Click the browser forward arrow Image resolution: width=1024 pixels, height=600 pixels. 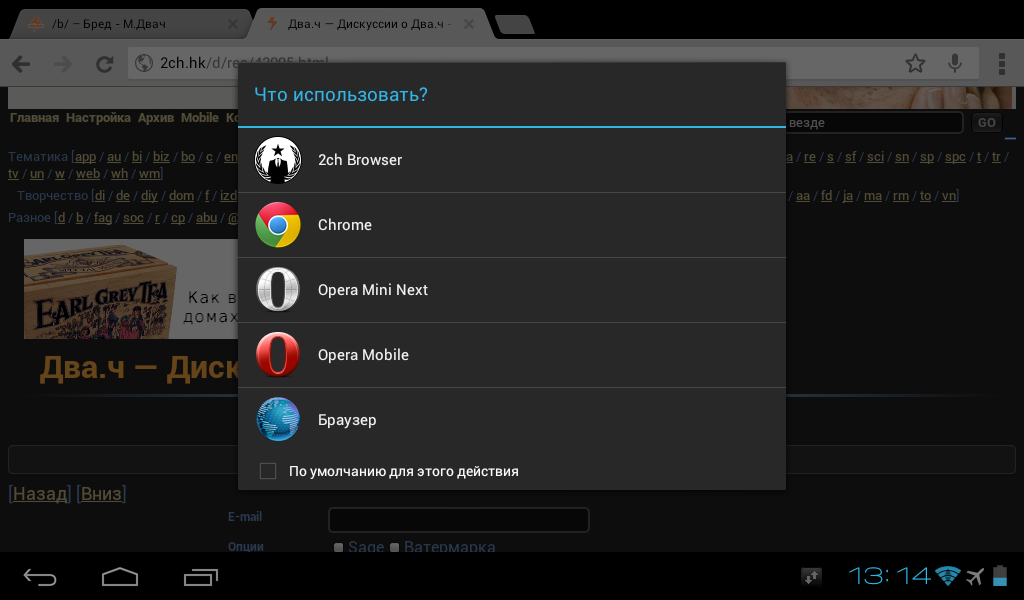click(x=63, y=63)
